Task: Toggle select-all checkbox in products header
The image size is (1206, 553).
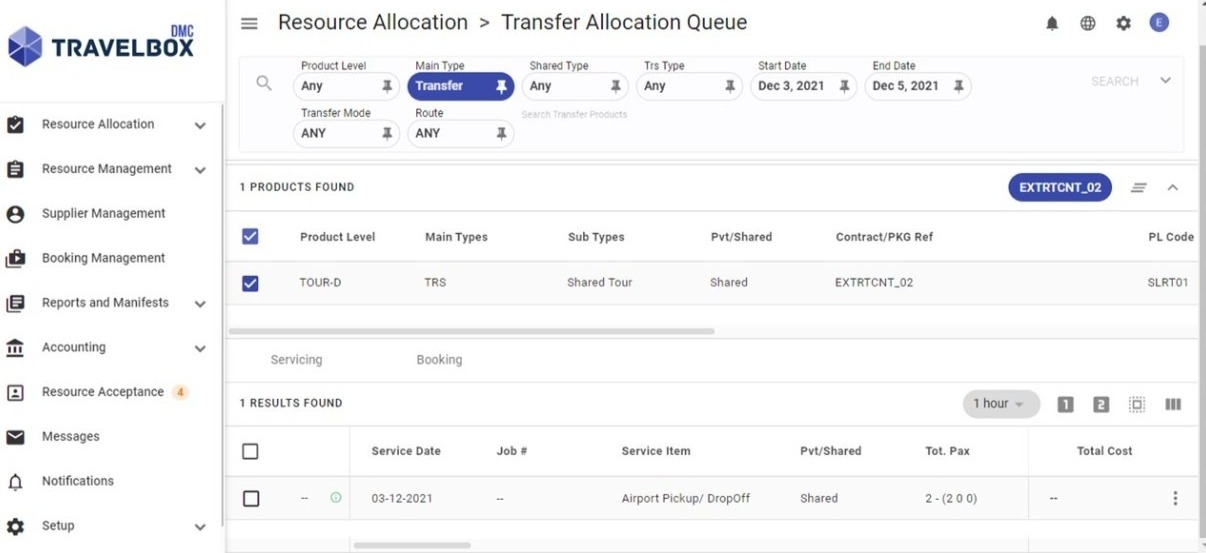Action: tap(250, 237)
